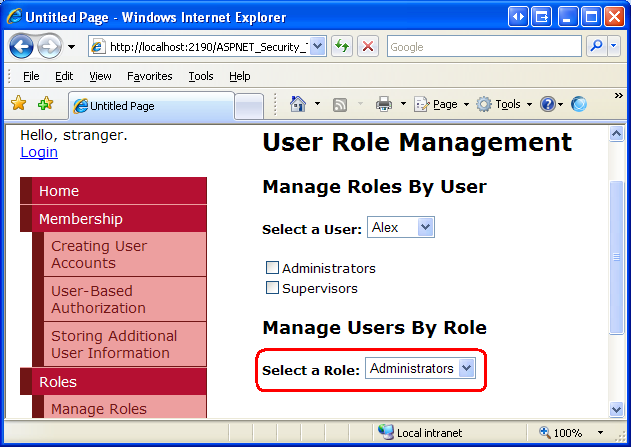
Task: Expand address bar URL history dropdown
Action: [318, 47]
